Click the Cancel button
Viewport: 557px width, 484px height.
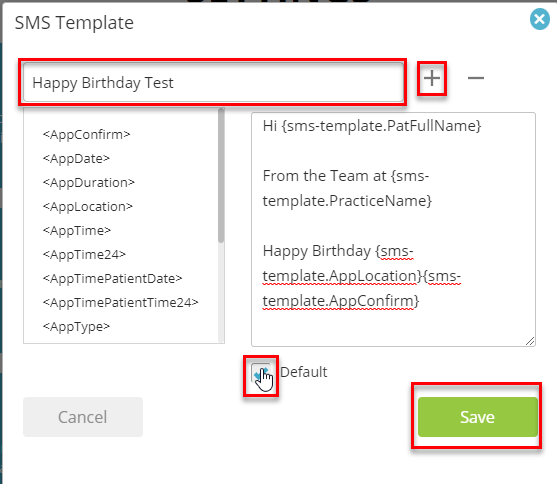tap(83, 417)
